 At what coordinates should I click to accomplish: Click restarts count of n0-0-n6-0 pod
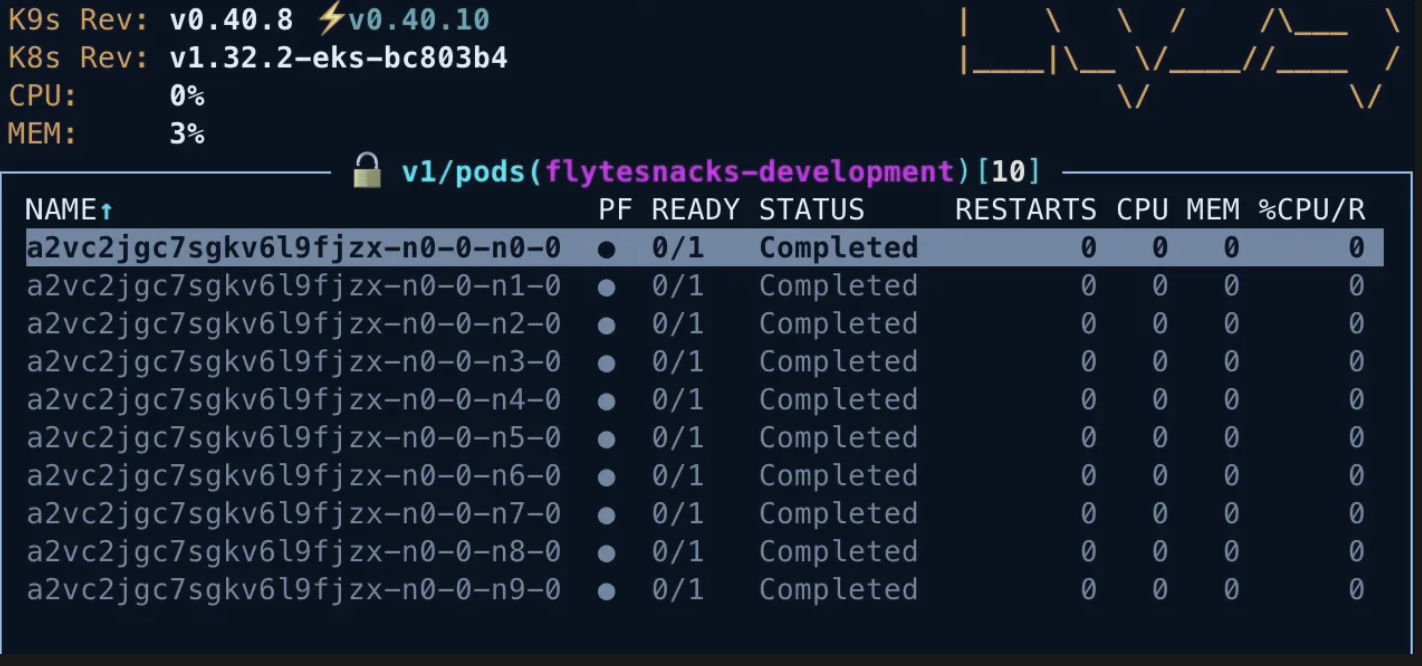1088,476
